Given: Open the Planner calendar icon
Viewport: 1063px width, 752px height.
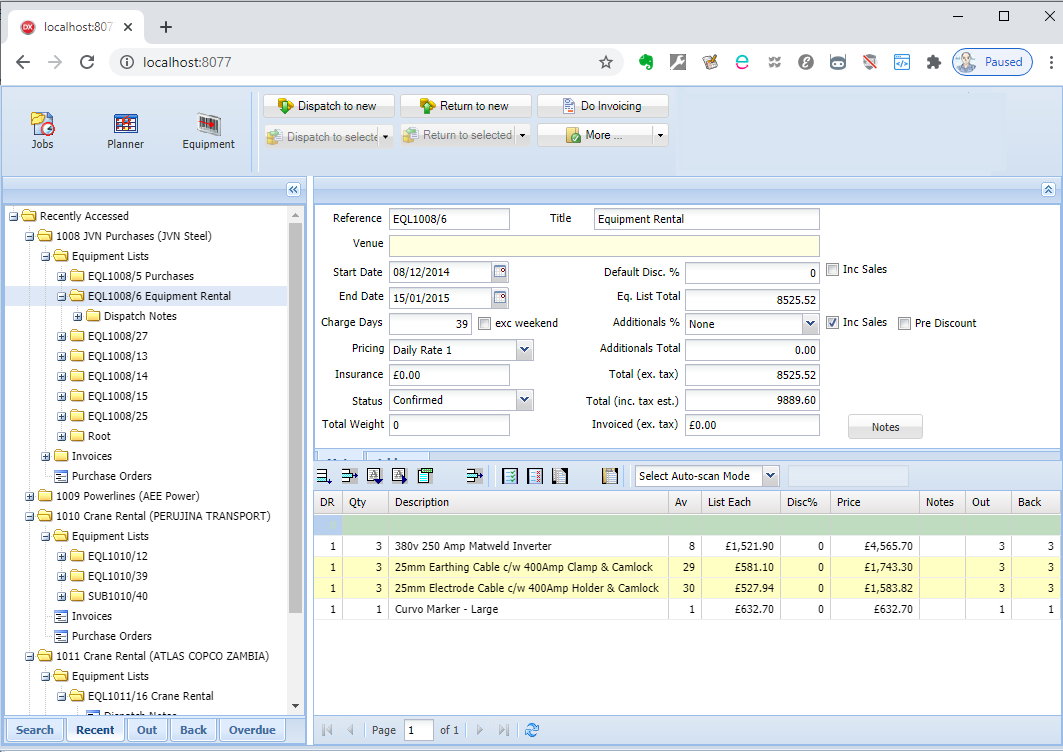Looking at the screenshot, I should (125, 124).
